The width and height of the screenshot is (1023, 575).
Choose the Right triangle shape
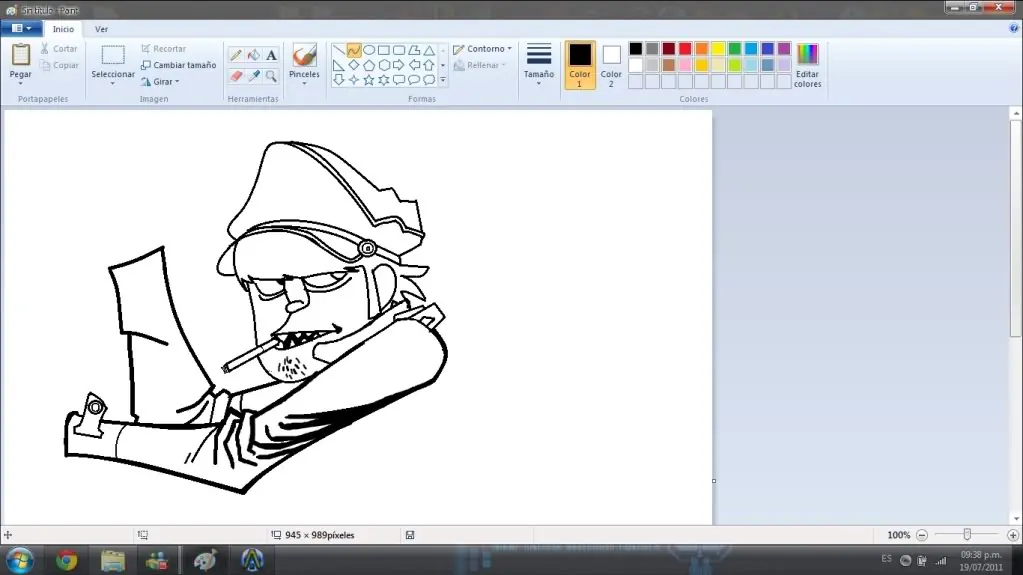click(x=339, y=65)
